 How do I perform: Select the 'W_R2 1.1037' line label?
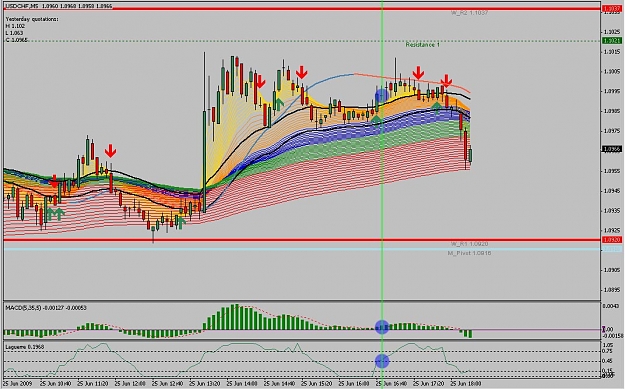click(x=469, y=13)
